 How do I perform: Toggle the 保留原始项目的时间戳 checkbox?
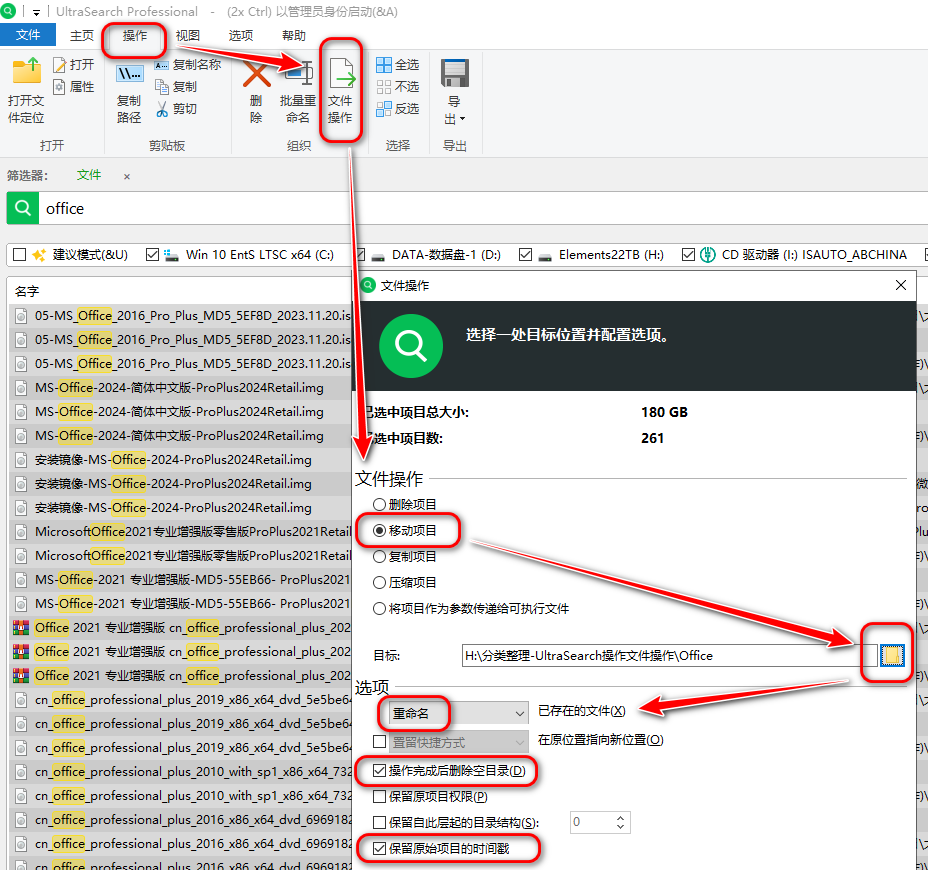pyautogui.click(x=379, y=849)
